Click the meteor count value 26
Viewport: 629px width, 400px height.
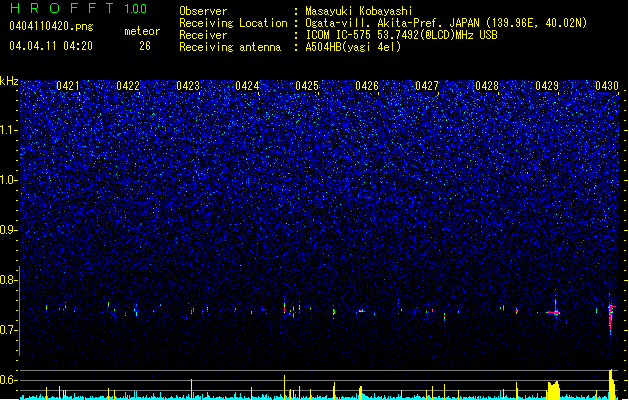(145, 46)
